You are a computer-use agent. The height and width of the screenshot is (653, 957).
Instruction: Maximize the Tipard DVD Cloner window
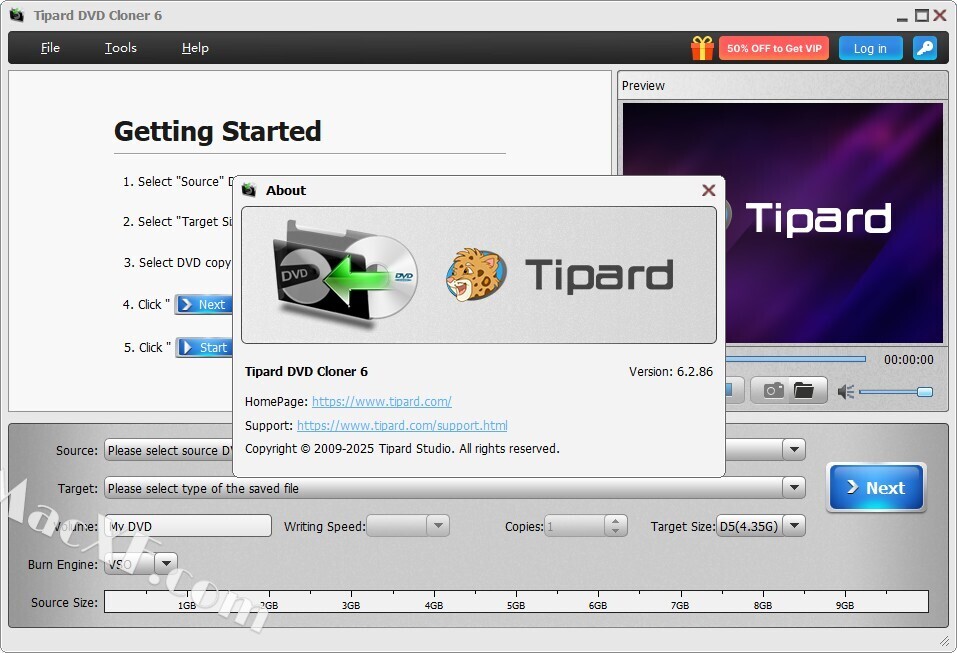pos(922,15)
